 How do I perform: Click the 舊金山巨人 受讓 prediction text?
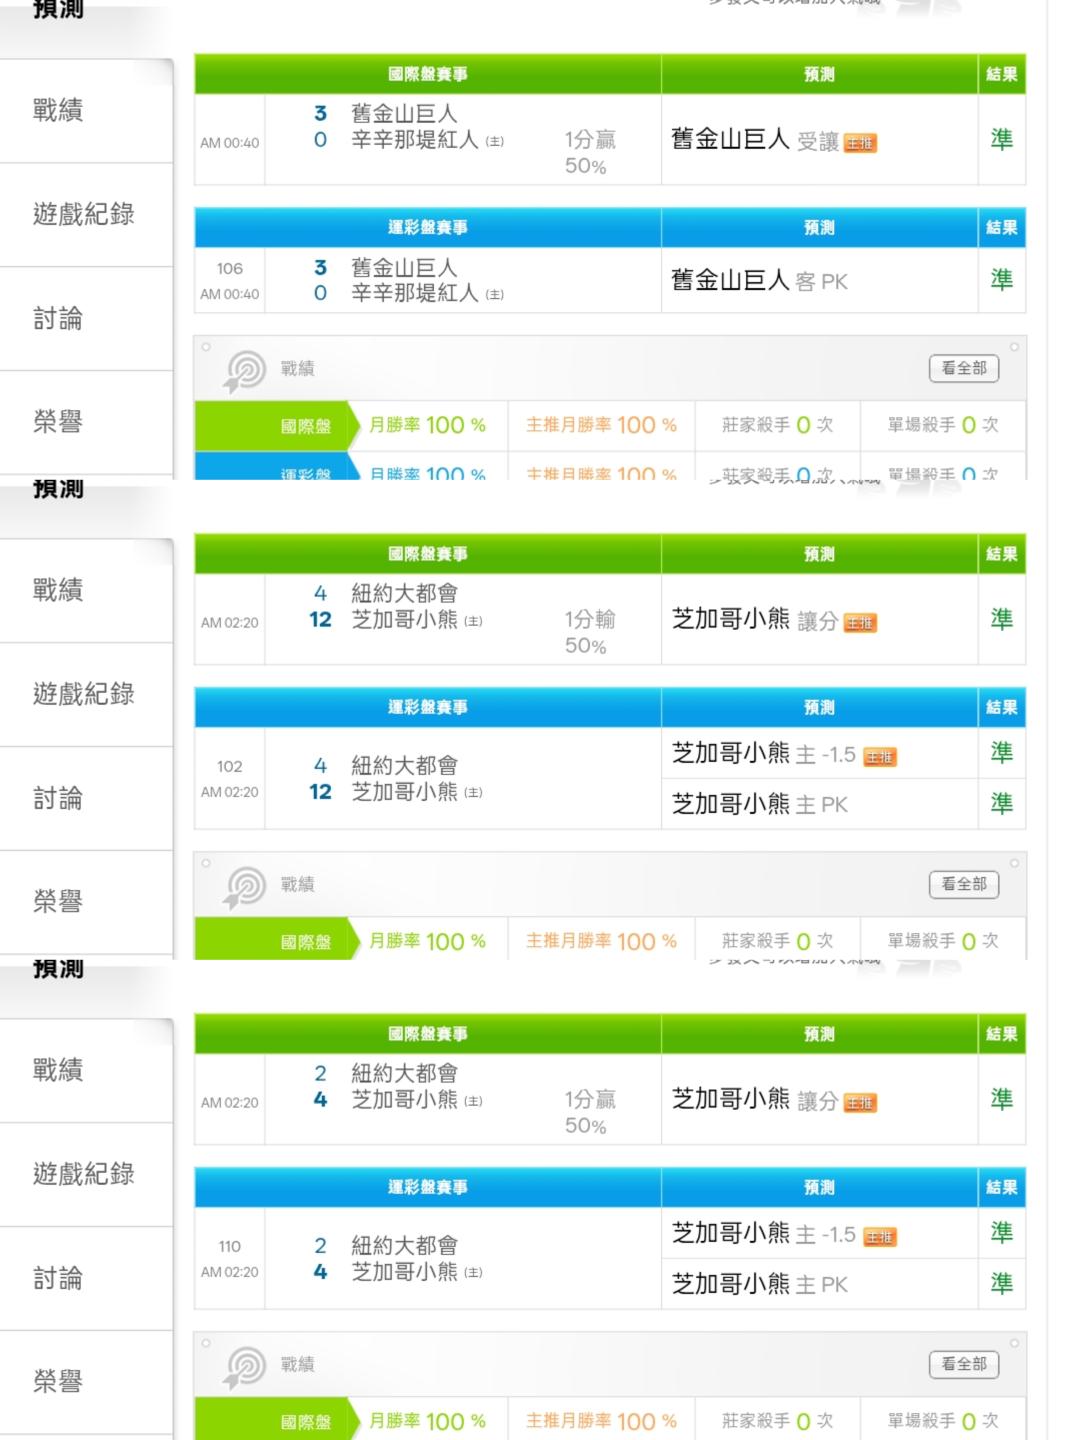tap(754, 140)
